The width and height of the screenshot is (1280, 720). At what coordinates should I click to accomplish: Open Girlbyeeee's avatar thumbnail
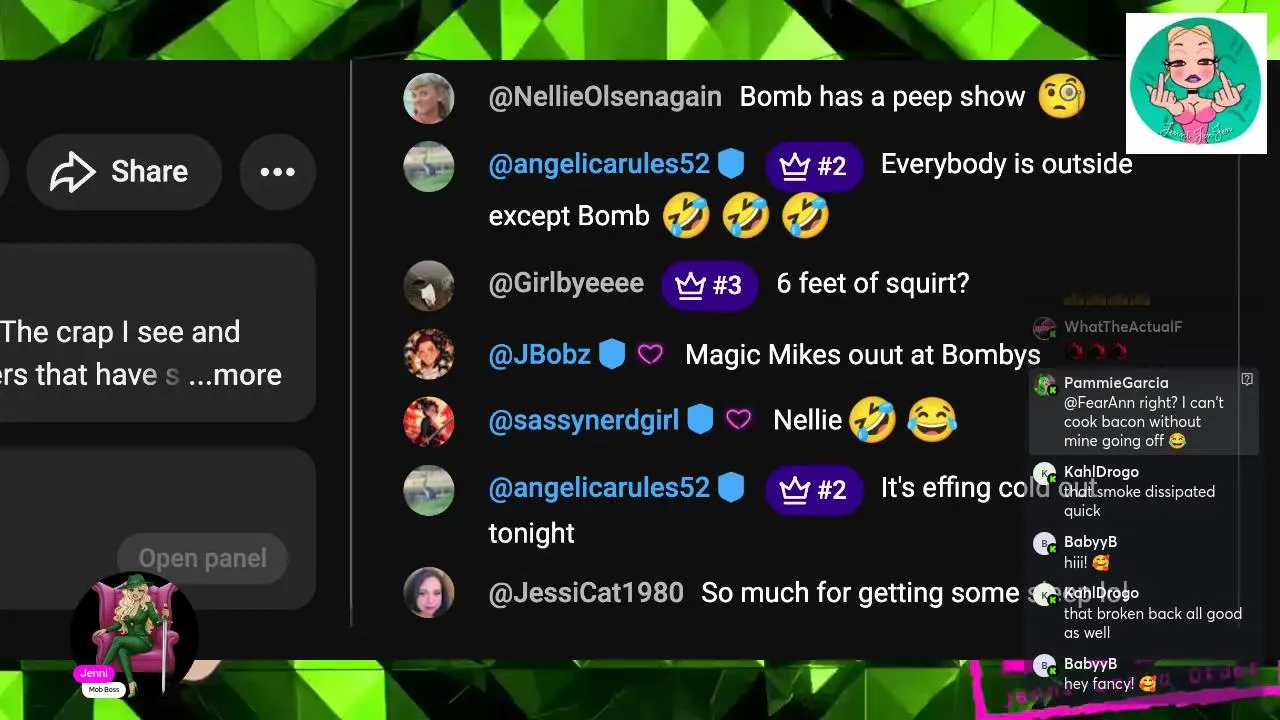click(428, 286)
